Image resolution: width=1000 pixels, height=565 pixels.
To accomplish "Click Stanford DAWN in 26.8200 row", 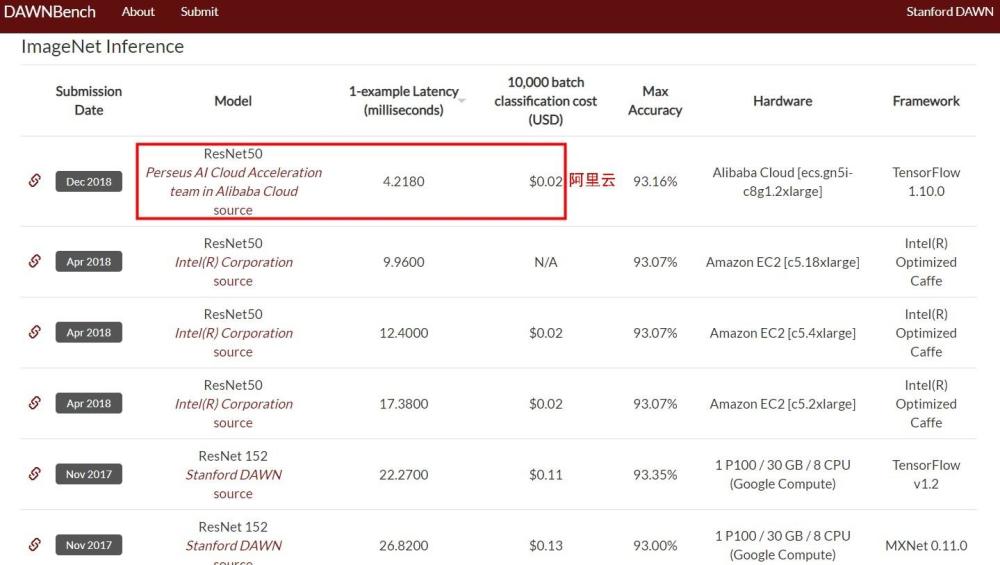I will [x=233, y=545].
